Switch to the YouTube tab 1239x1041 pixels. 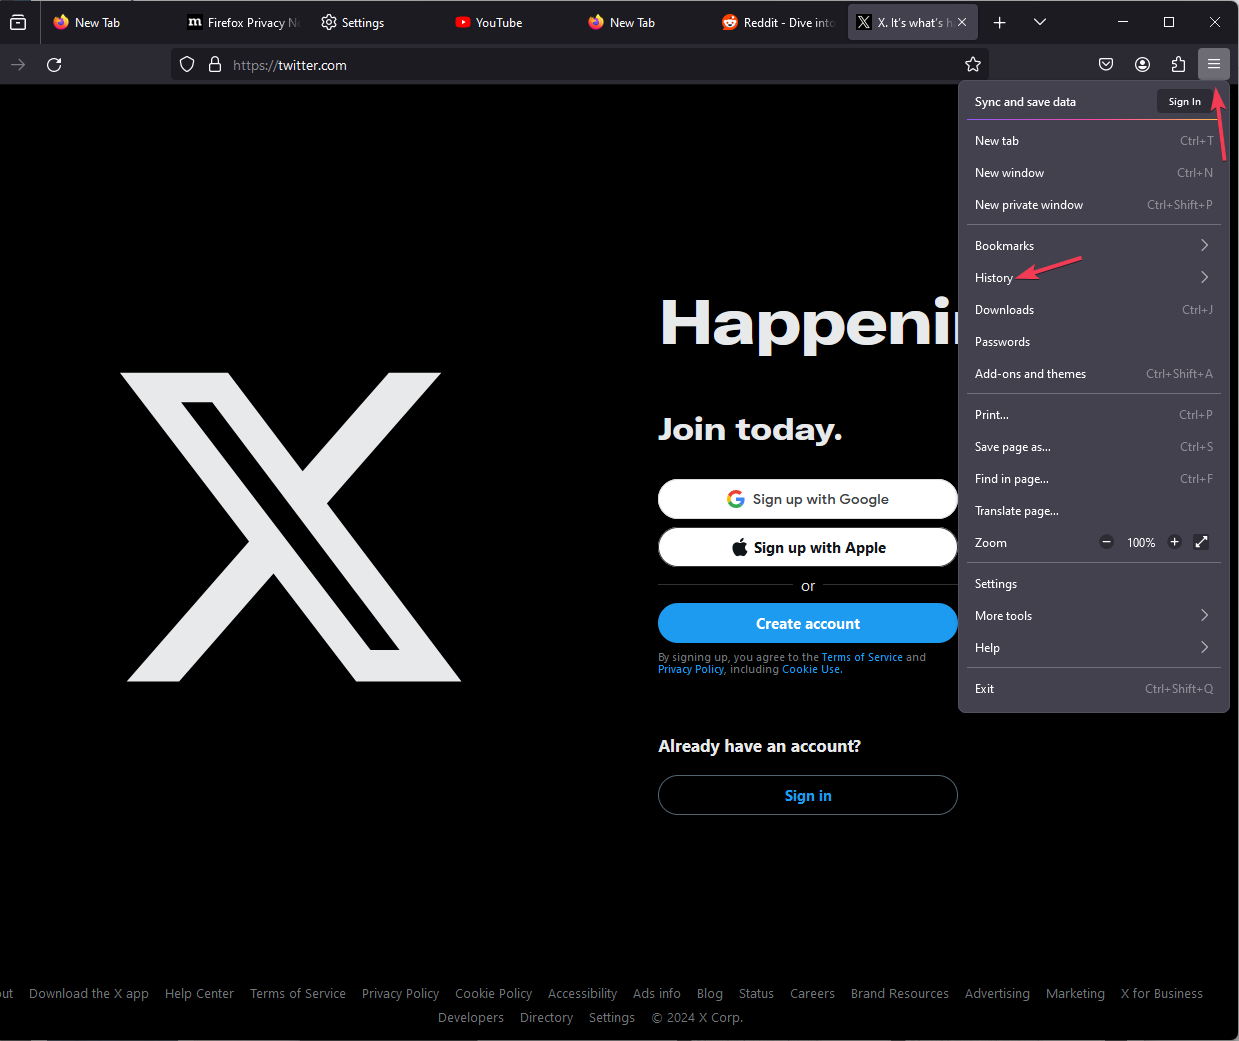point(509,22)
